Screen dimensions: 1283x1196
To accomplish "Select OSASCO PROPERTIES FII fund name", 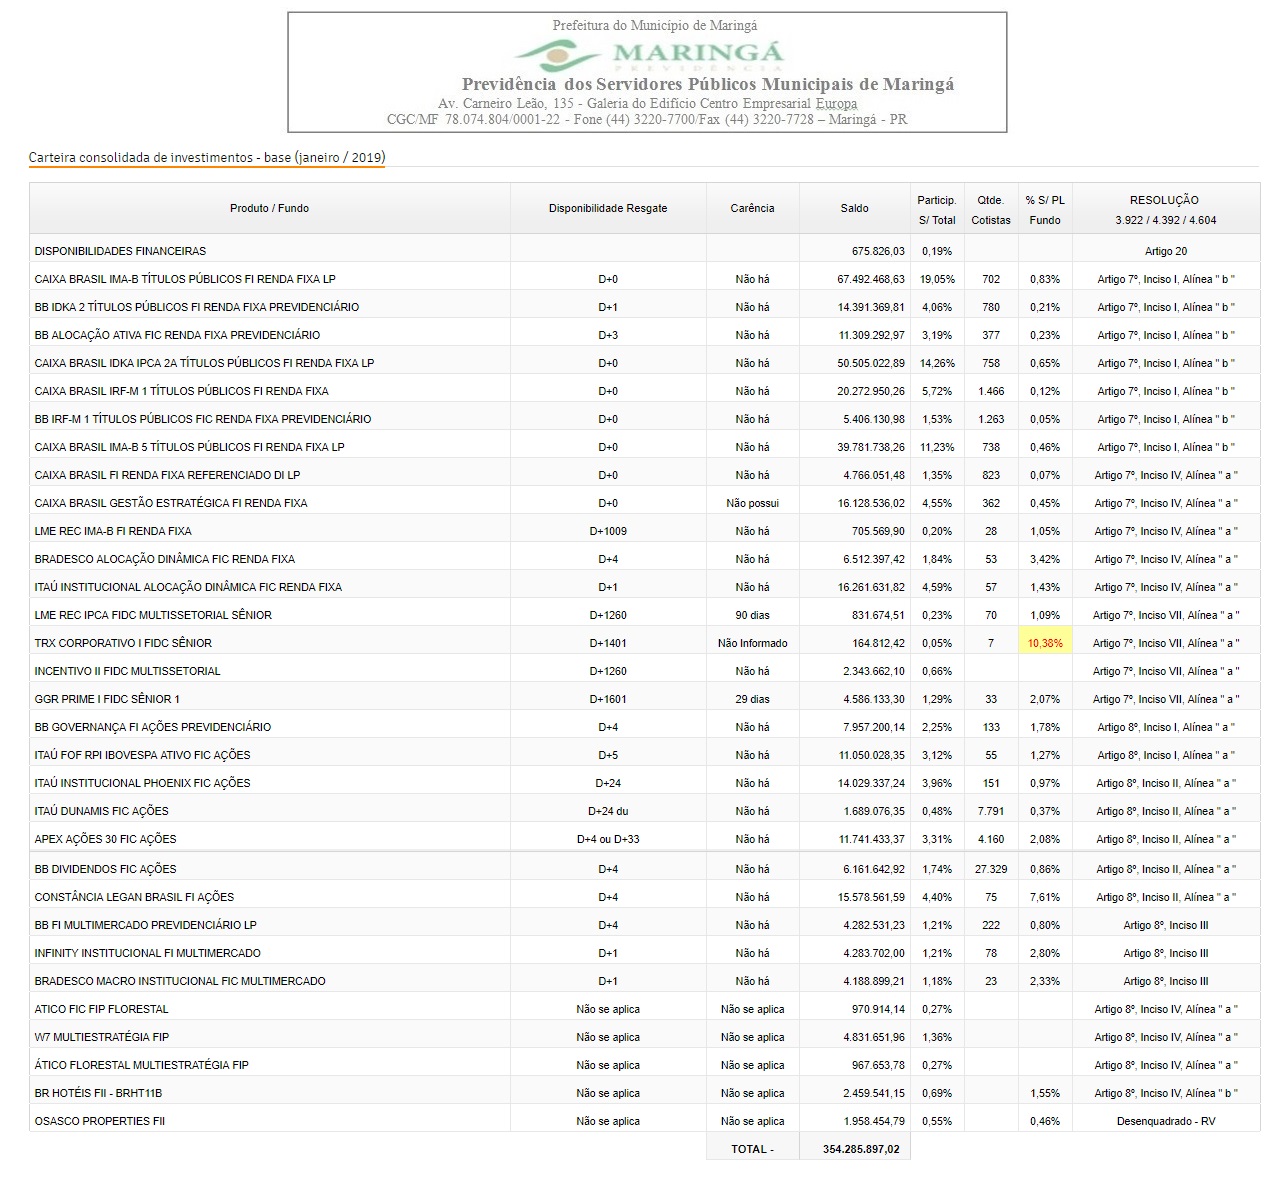I will pyautogui.click(x=100, y=1121).
